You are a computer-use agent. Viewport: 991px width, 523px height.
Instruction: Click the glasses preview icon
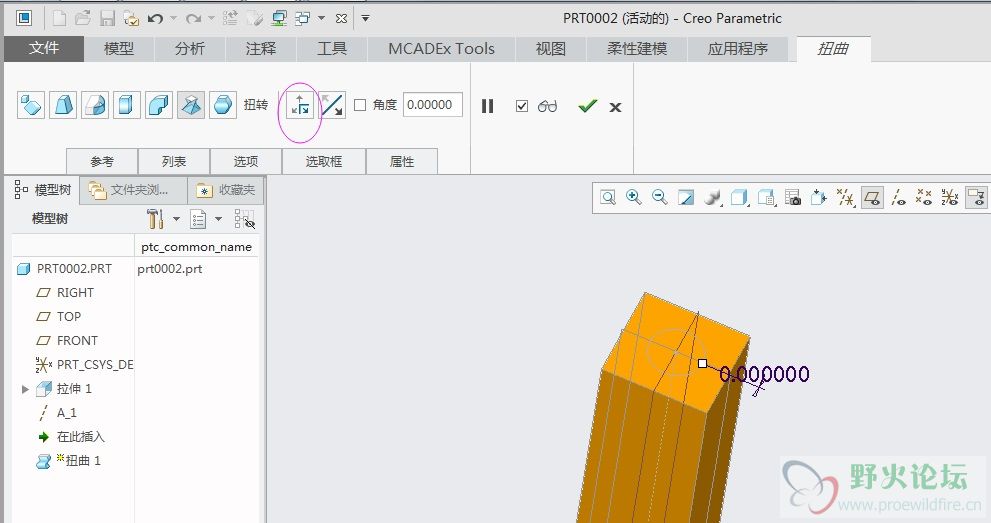click(x=547, y=106)
